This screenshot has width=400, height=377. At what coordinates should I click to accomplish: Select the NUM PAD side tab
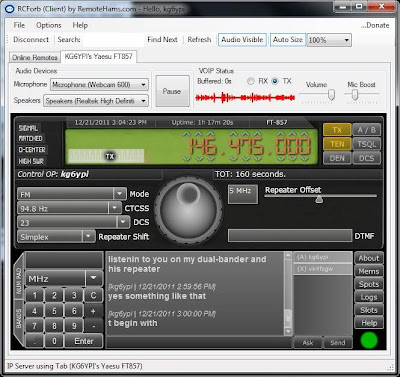[x=19, y=280]
